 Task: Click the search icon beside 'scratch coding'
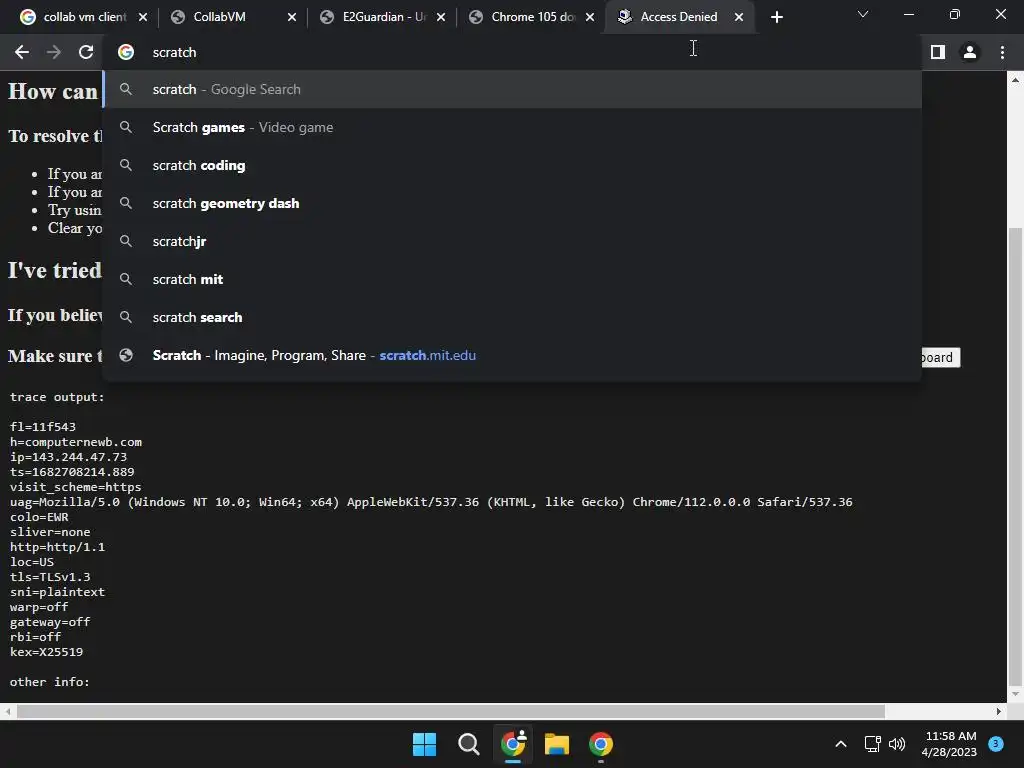126,165
